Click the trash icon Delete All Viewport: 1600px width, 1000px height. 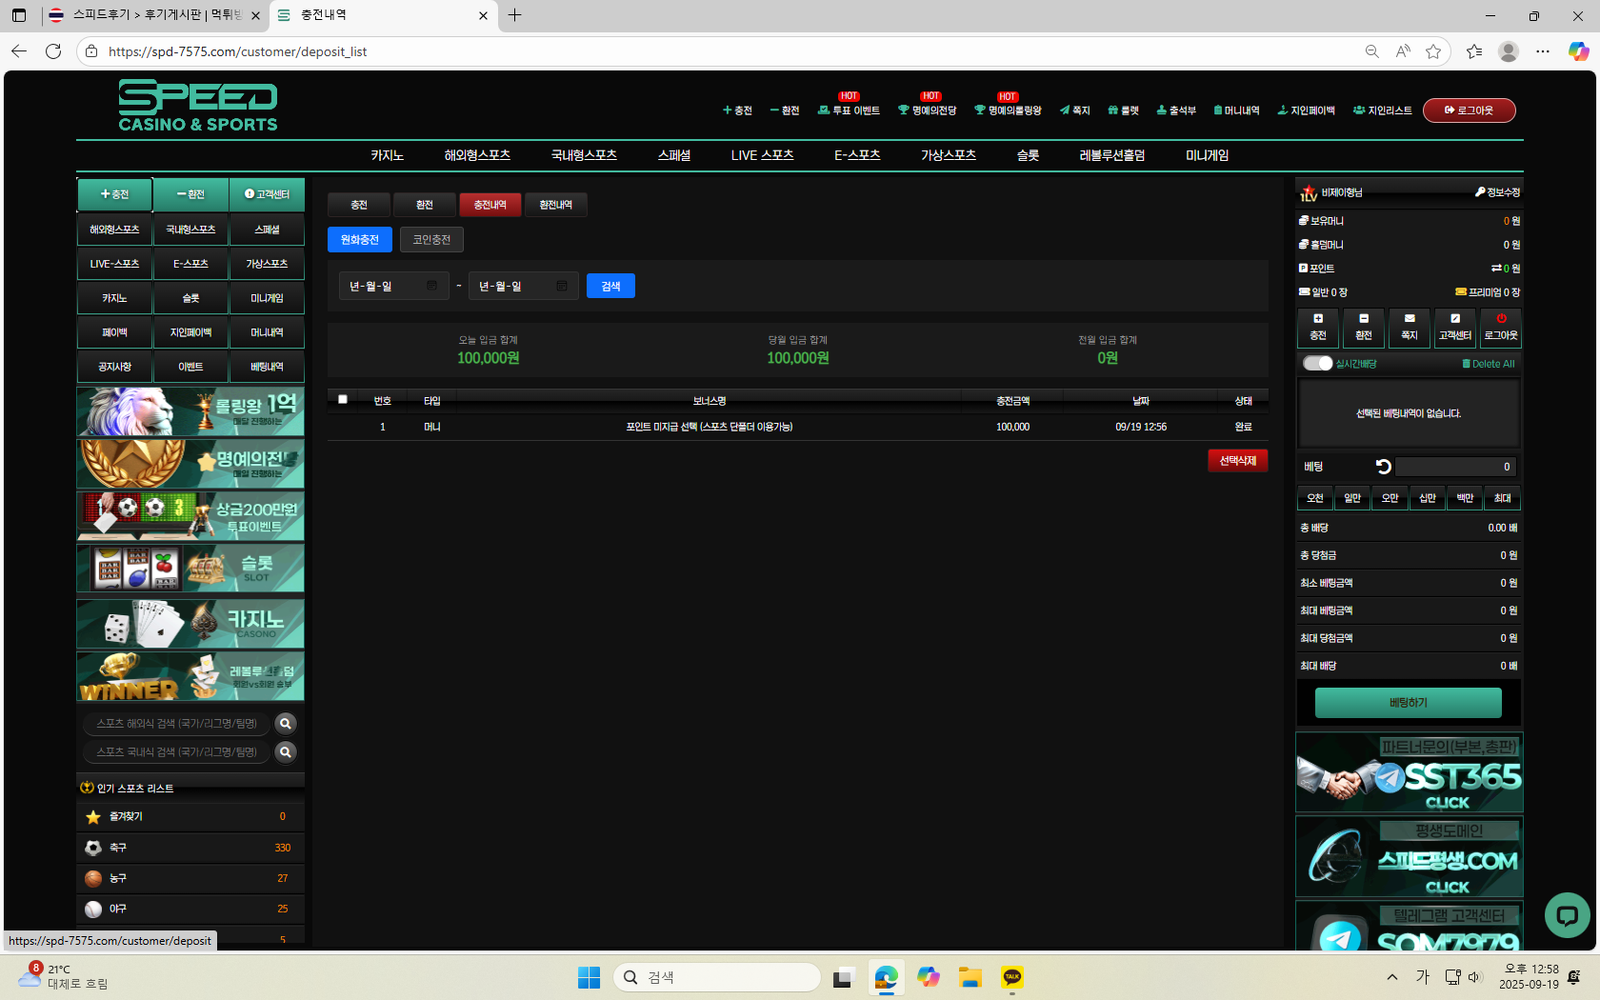(x=1466, y=364)
